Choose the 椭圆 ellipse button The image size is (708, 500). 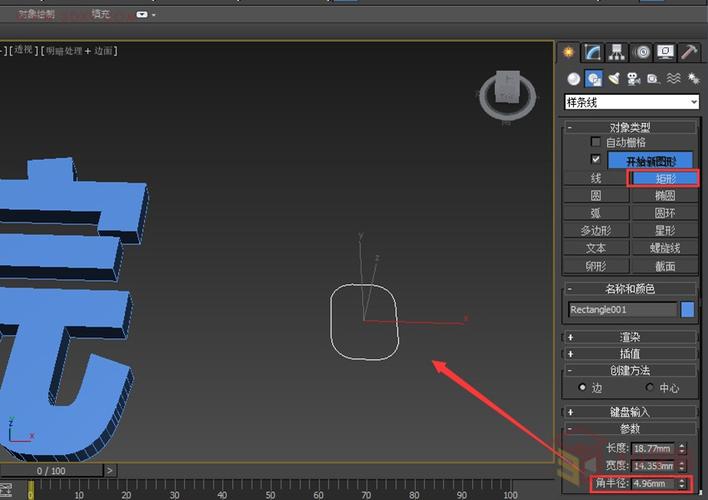665,196
